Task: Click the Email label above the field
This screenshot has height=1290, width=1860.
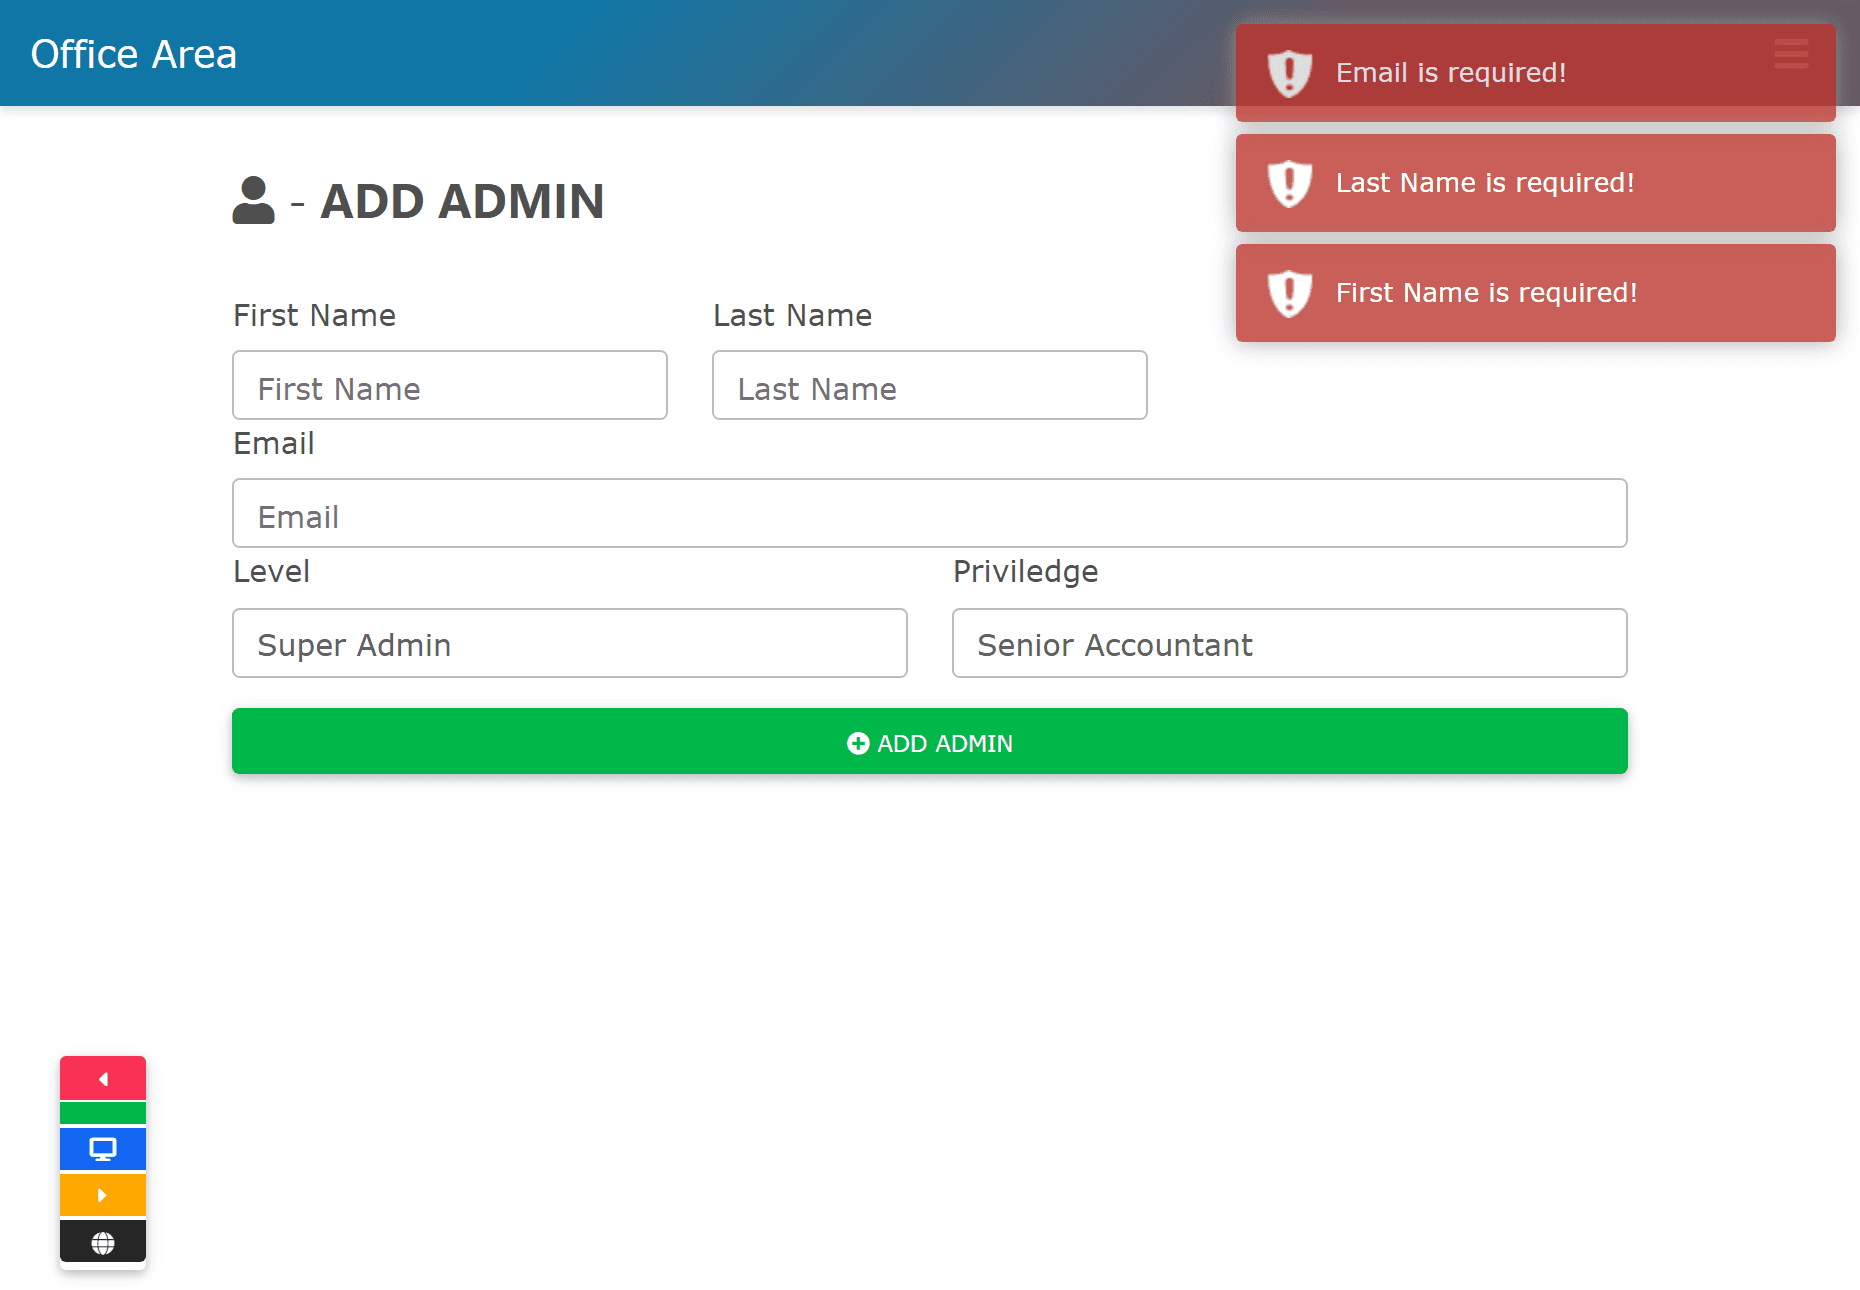Action: coord(274,443)
